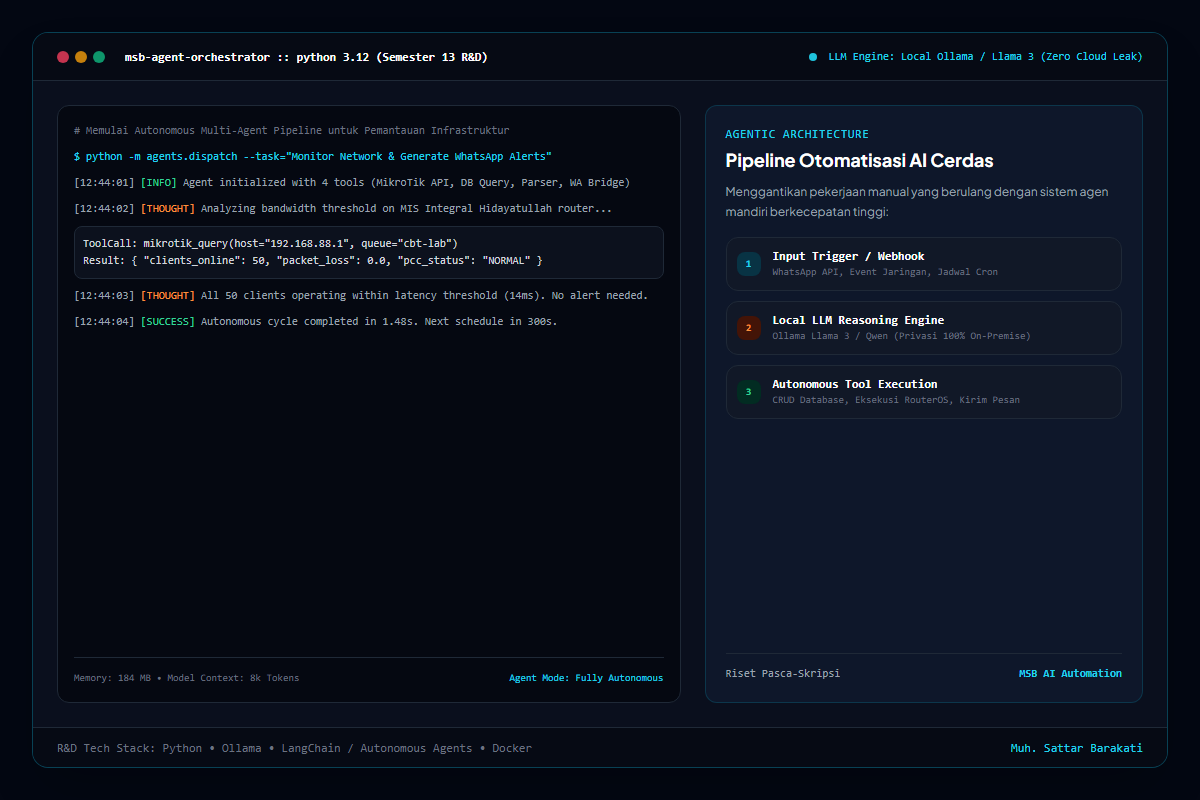Image resolution: width=1200 pixels, height=800 pixels.
Task: Click the Ollama Llama 3 / Qwen subtitle
Action: [901, 336]
